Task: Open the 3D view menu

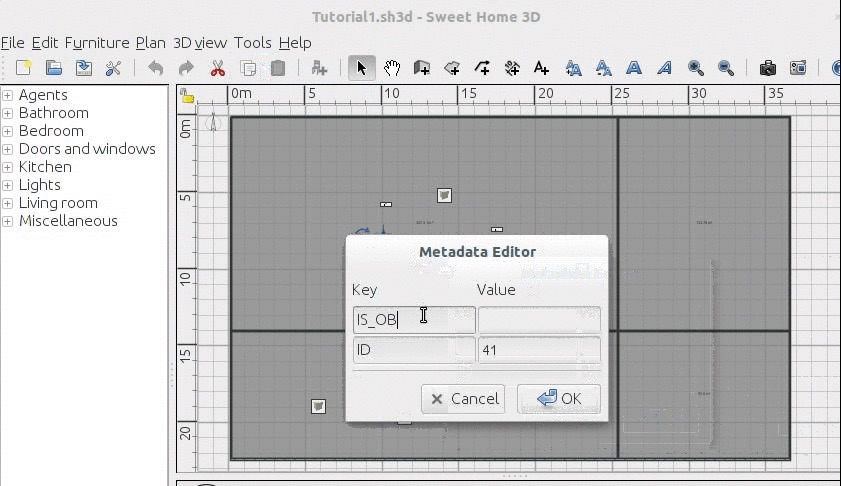Action: coord(200,43)
